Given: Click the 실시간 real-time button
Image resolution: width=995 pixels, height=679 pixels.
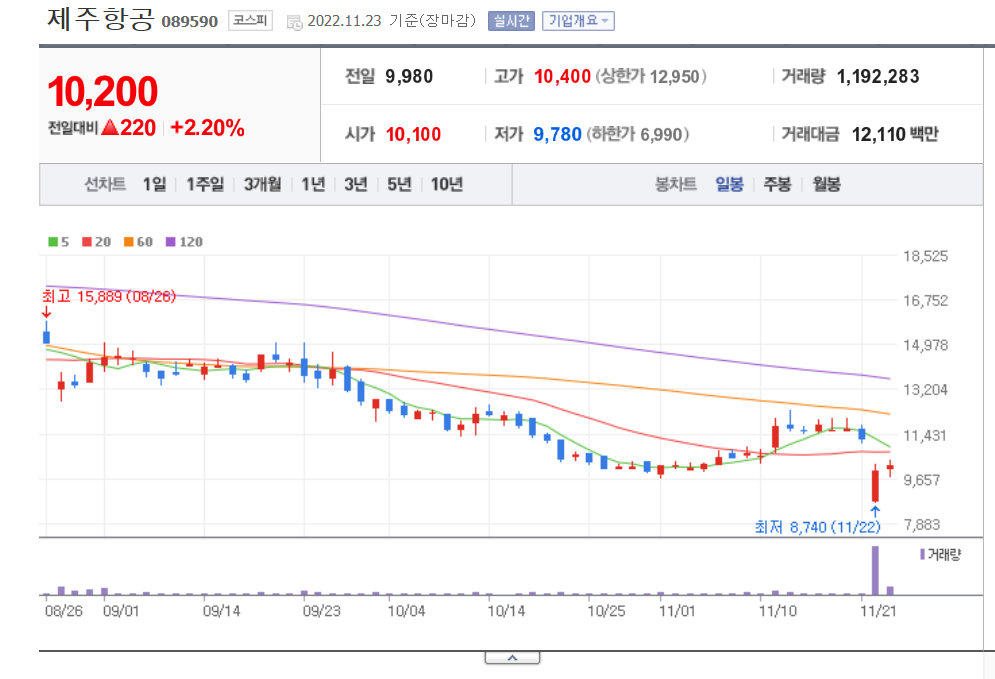Looking at the screenshot, I should (511, 21).
